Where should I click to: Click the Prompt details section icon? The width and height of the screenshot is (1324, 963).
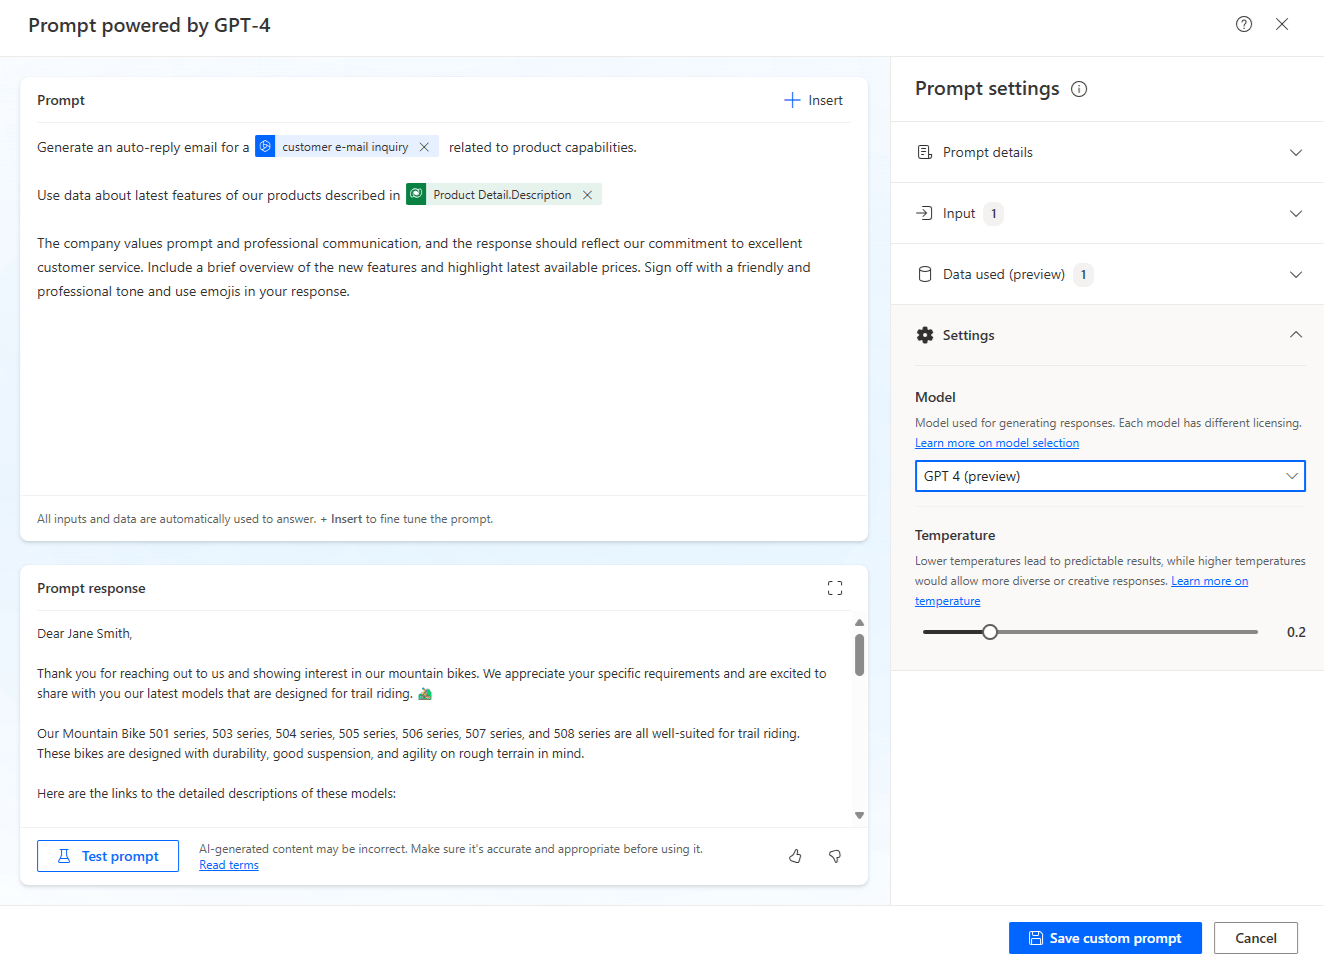pyautogui.click(x=925, y=152)
